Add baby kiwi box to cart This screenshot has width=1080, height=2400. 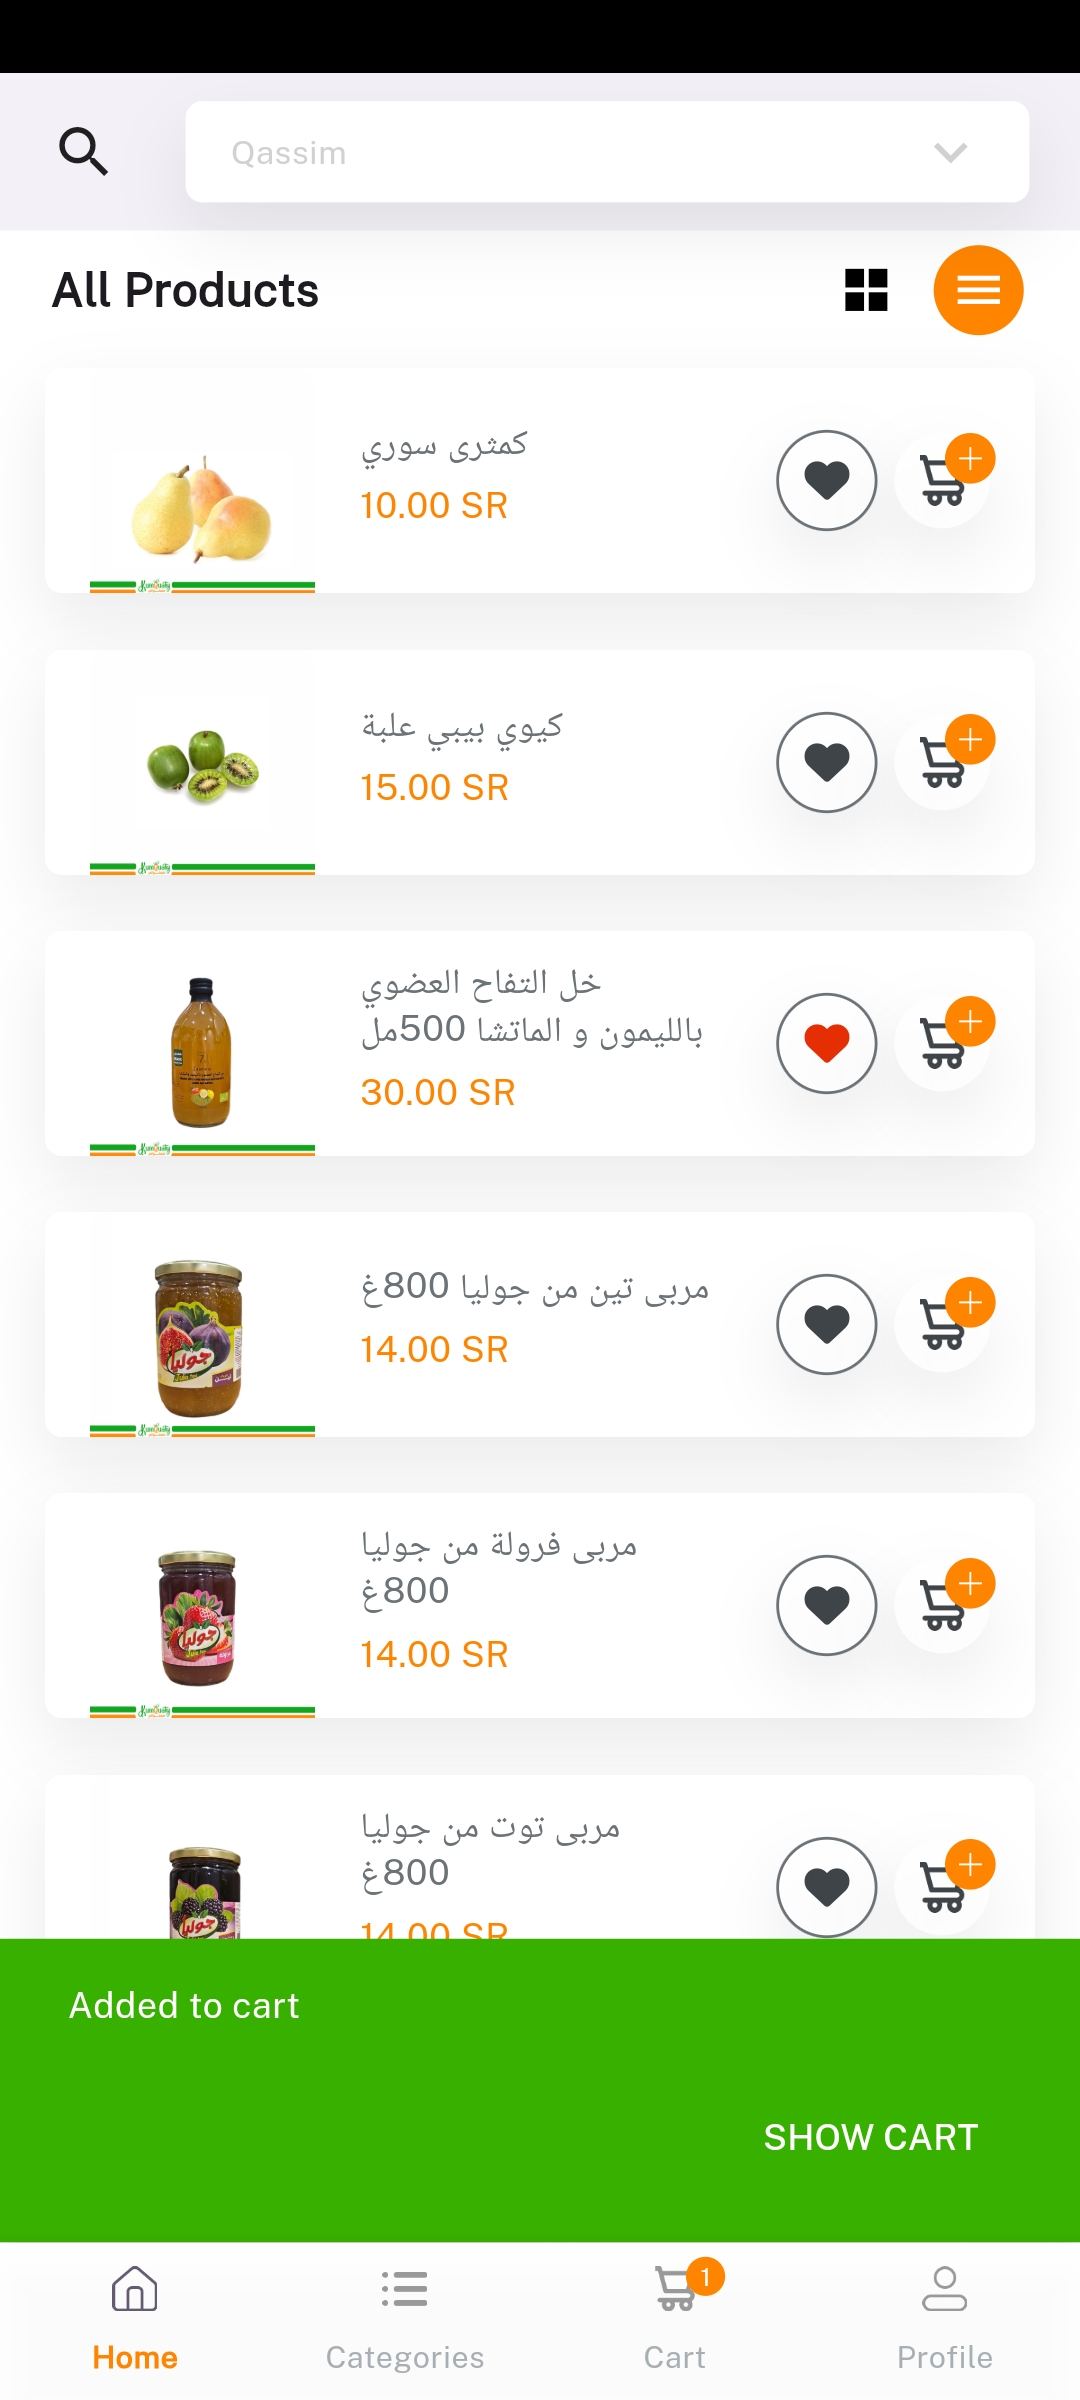pyautogui.click(x=944, y=762)
